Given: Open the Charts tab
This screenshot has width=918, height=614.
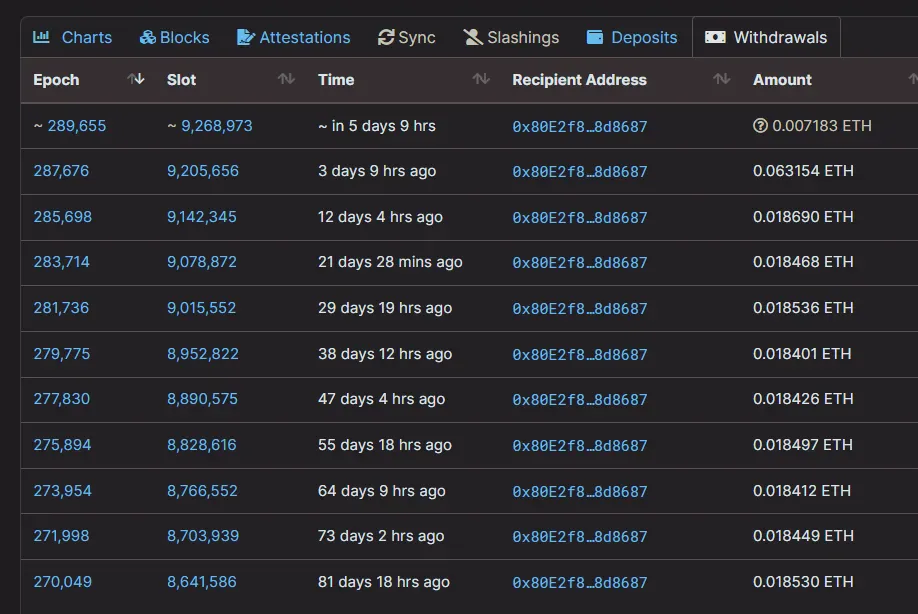Looking at the screenshot, I should [x=73, y=37].
